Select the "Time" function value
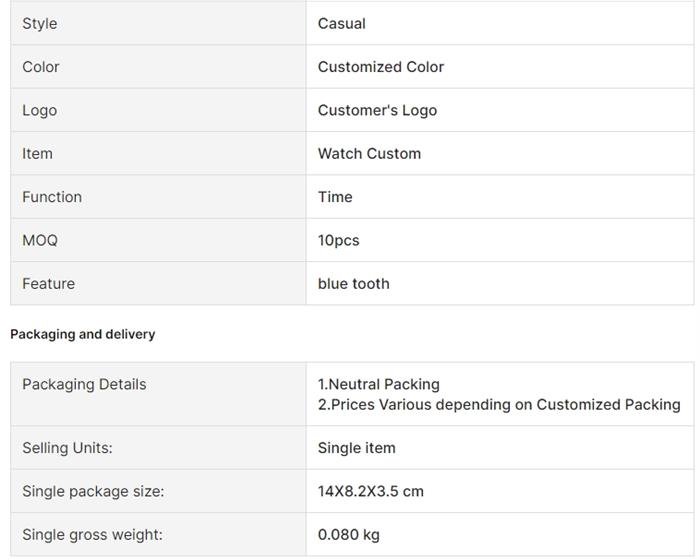This screenshot has width=700, height=560. (x=335, y=197)
